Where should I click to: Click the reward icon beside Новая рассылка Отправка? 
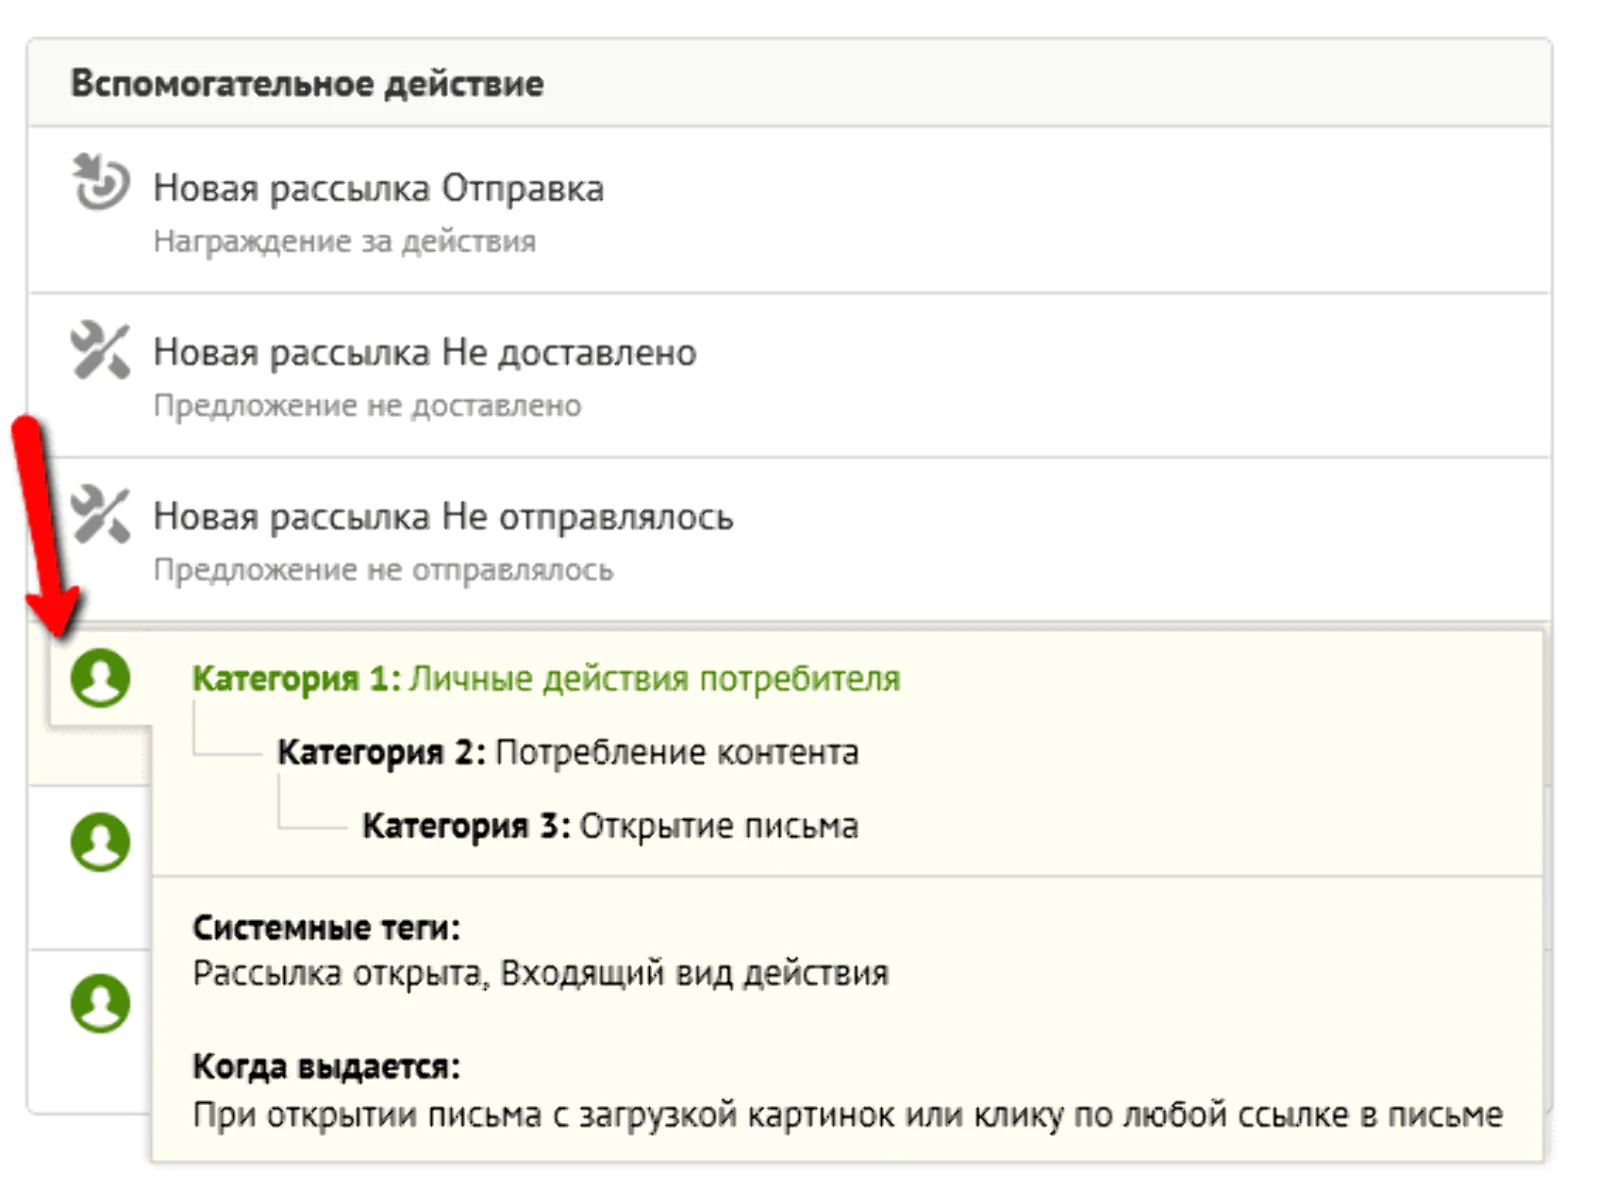pos(100,181)
